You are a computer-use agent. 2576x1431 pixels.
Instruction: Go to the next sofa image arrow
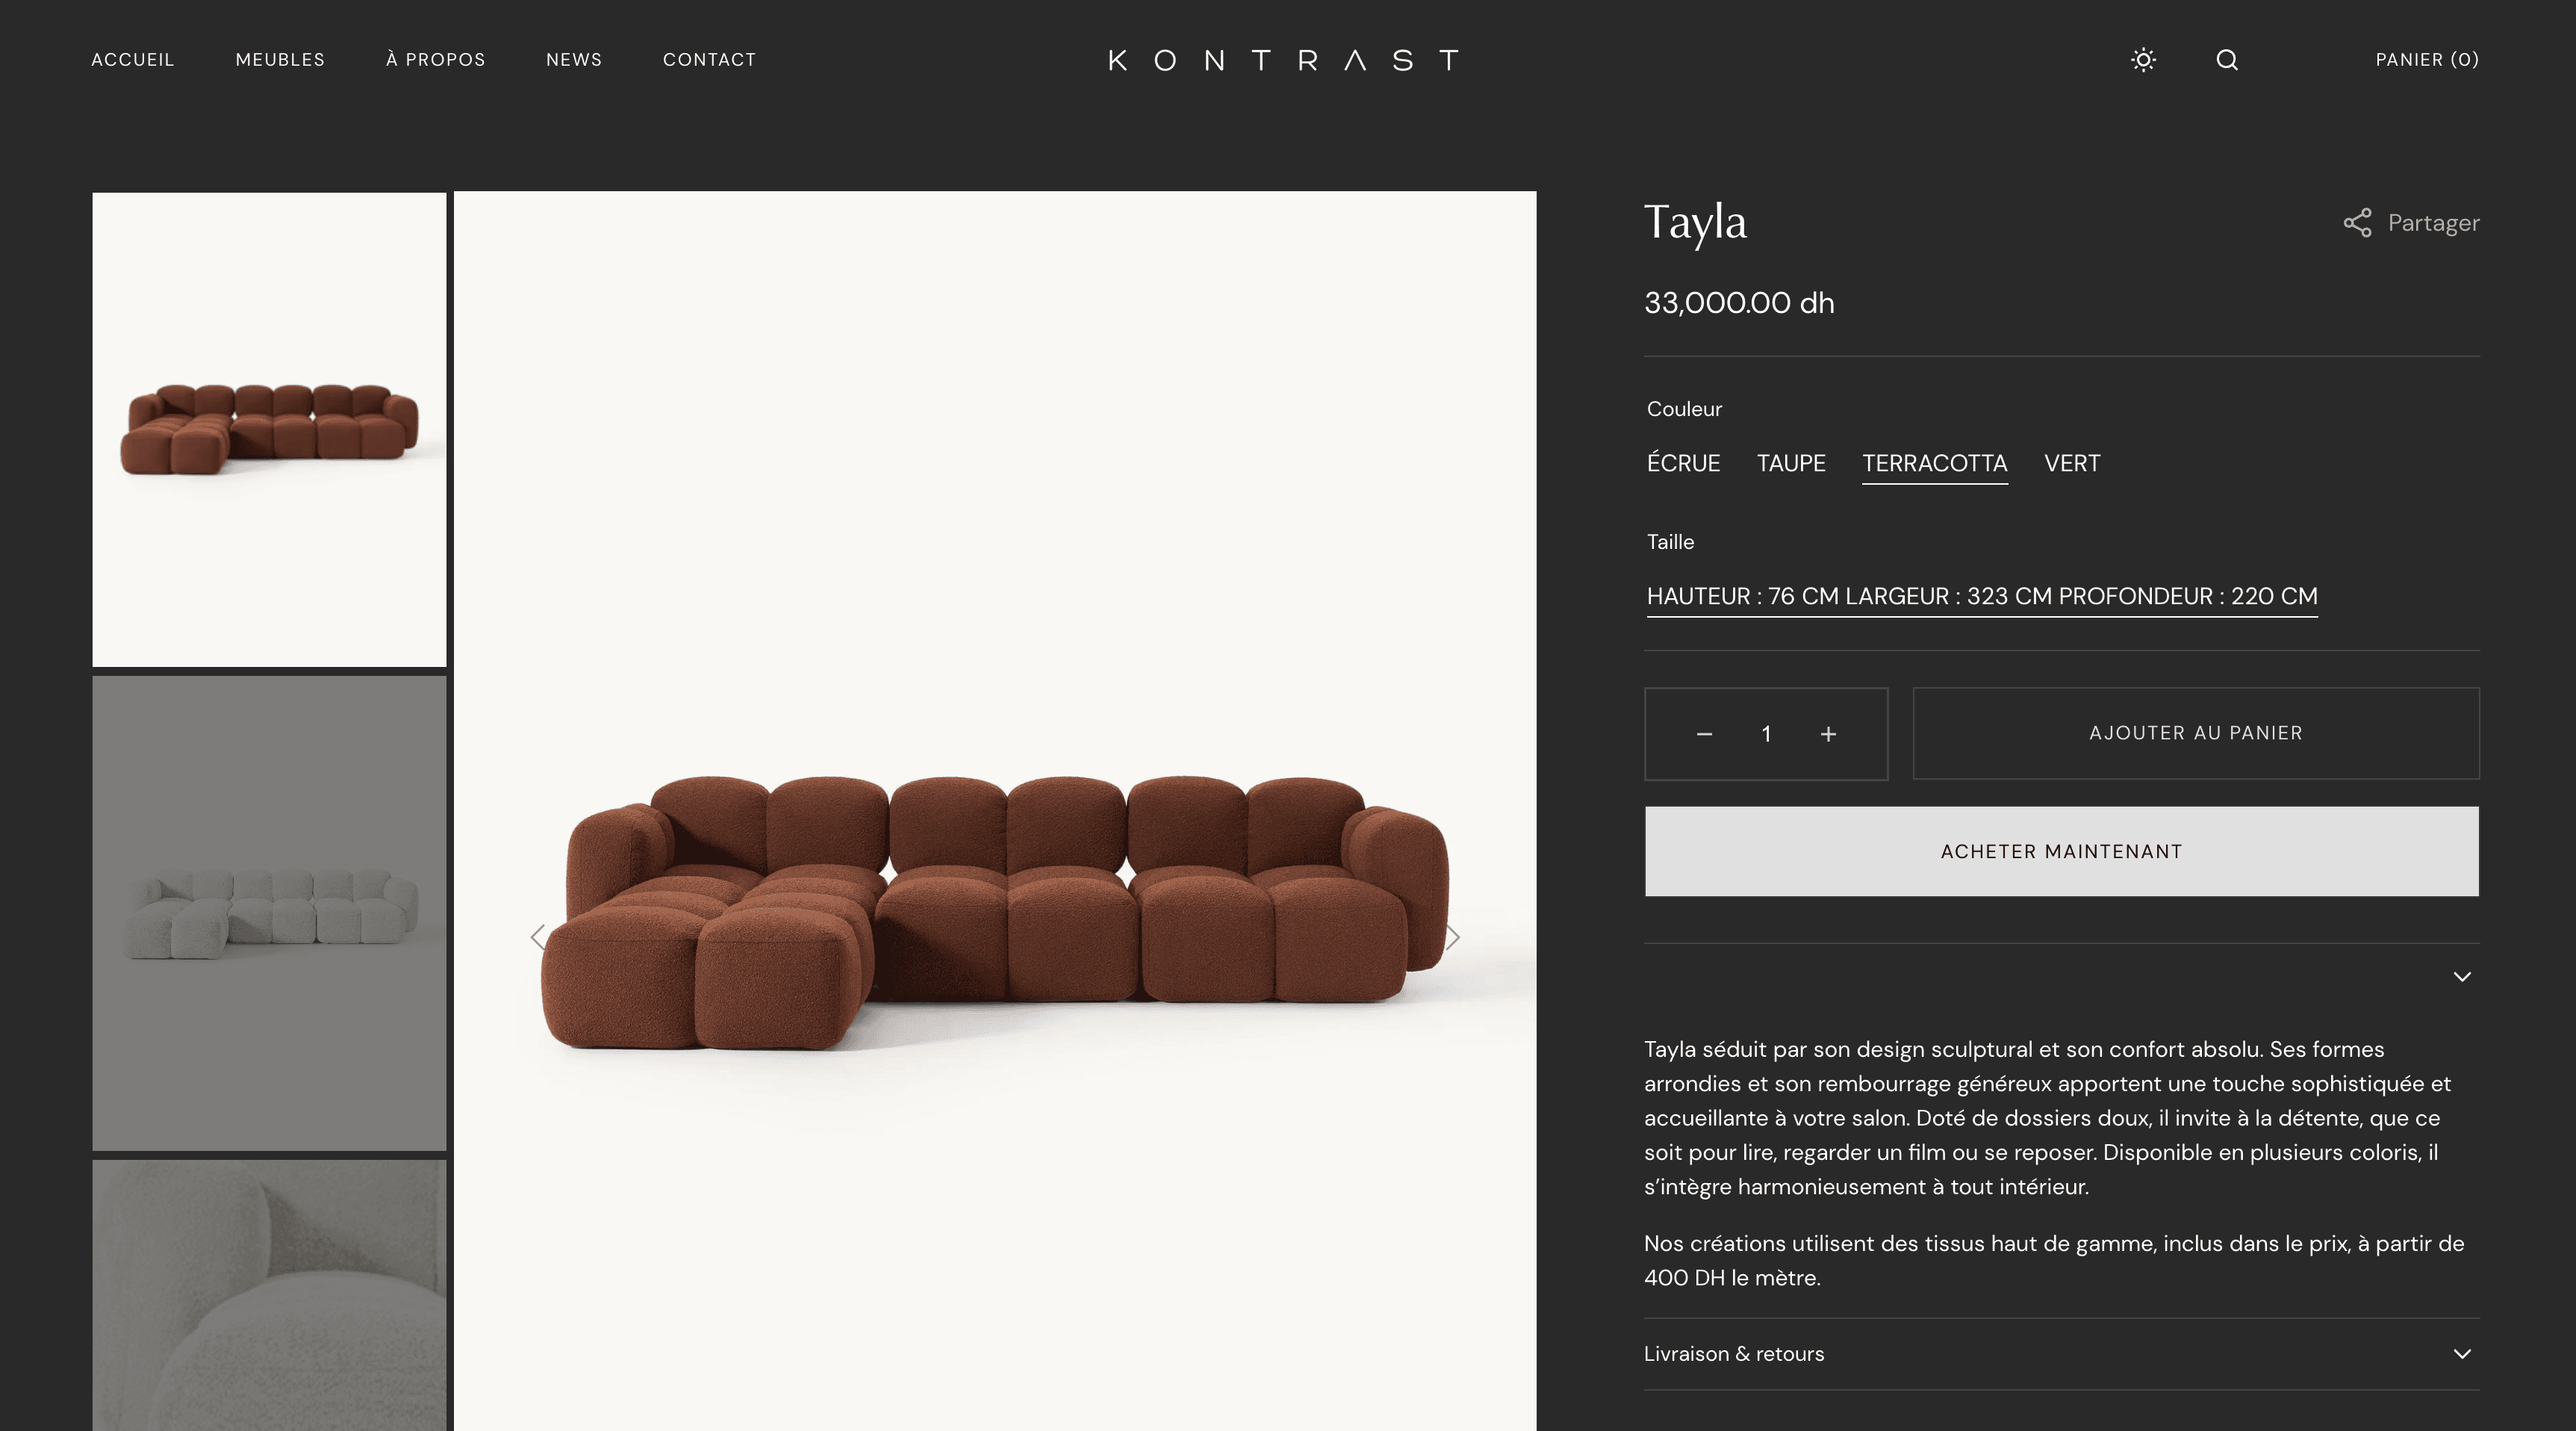pyautogui.click(x=1453, y=937)
